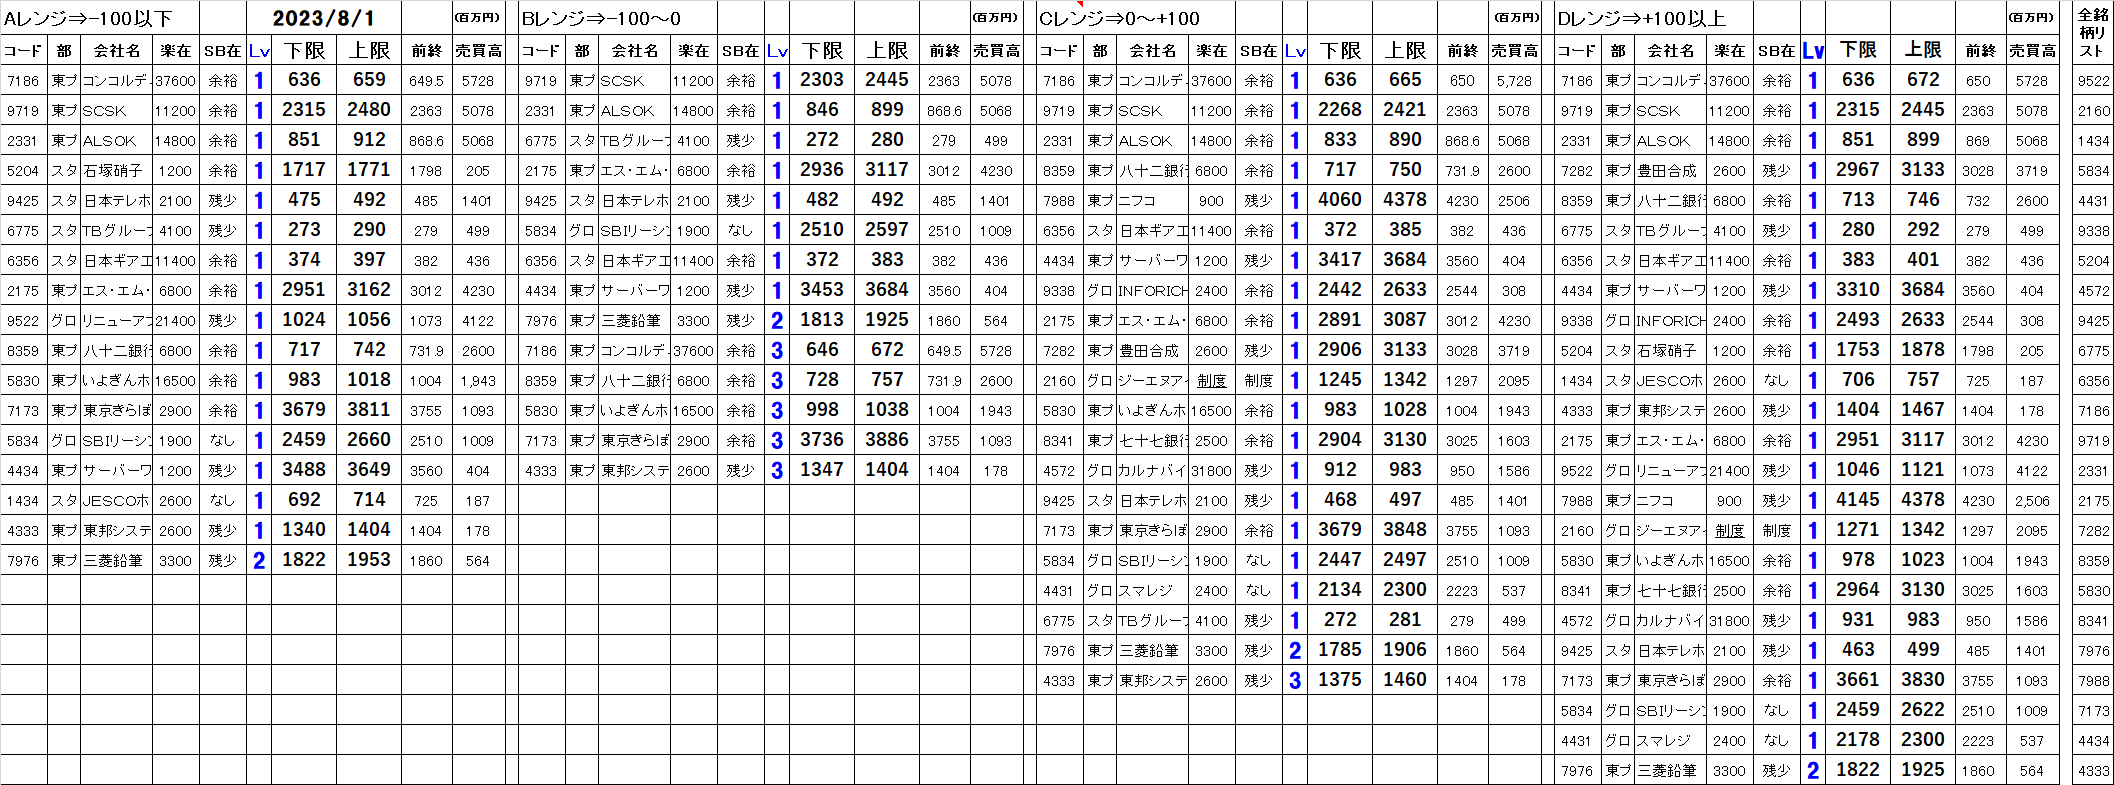
Task: Select 3811 in A range 東京きらぼ row
Action: tap(369, 410)
